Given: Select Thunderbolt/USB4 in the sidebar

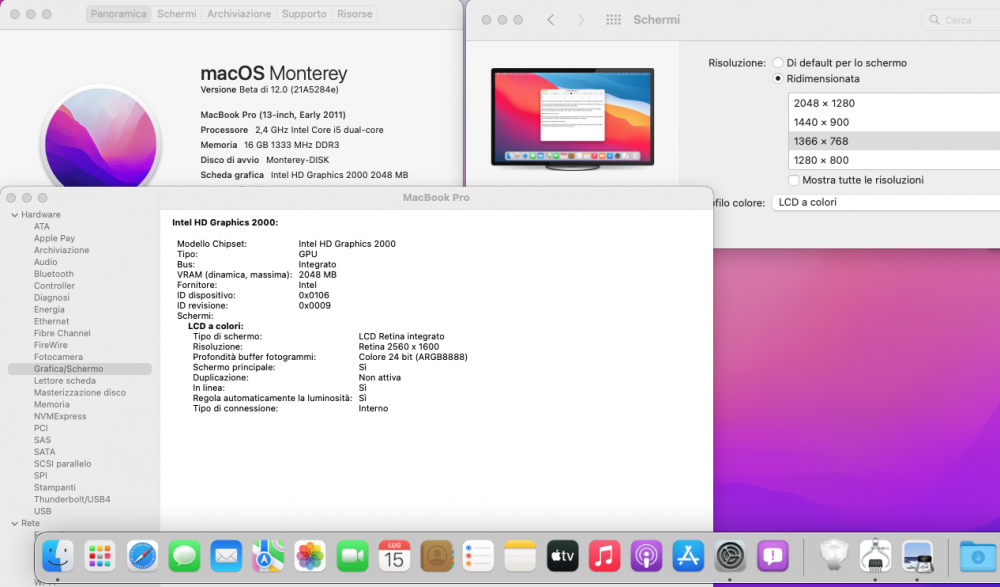Looking at the screenshot, I should [x=72, y=499].
